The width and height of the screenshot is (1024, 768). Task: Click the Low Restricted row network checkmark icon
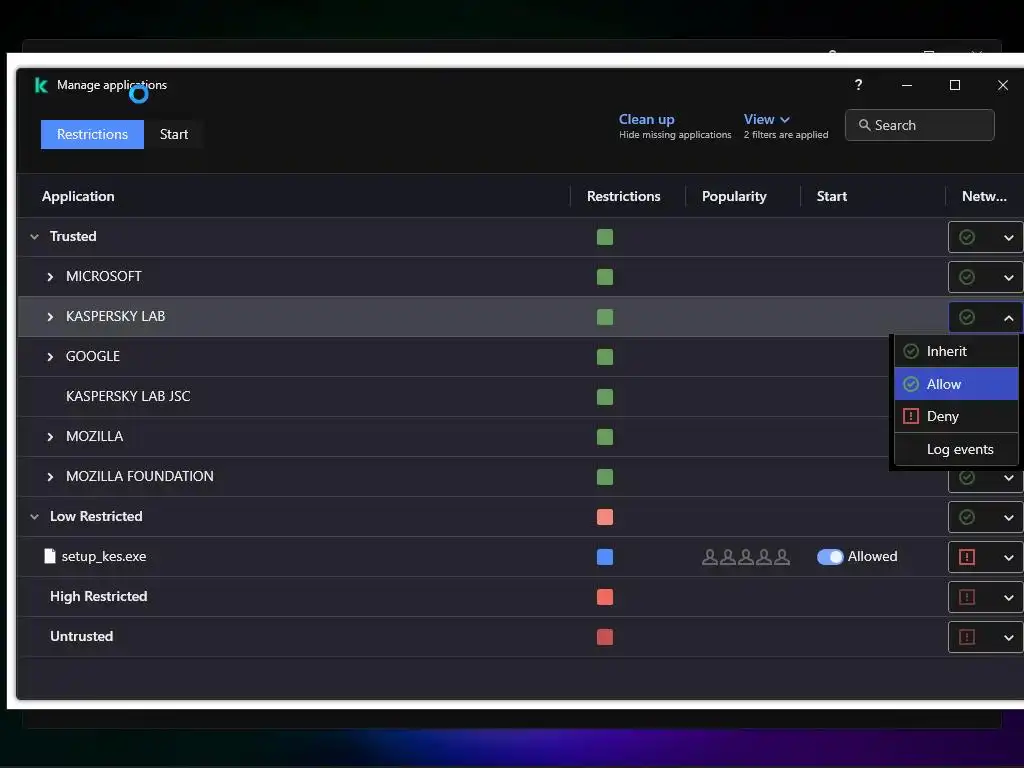(967, 517)
